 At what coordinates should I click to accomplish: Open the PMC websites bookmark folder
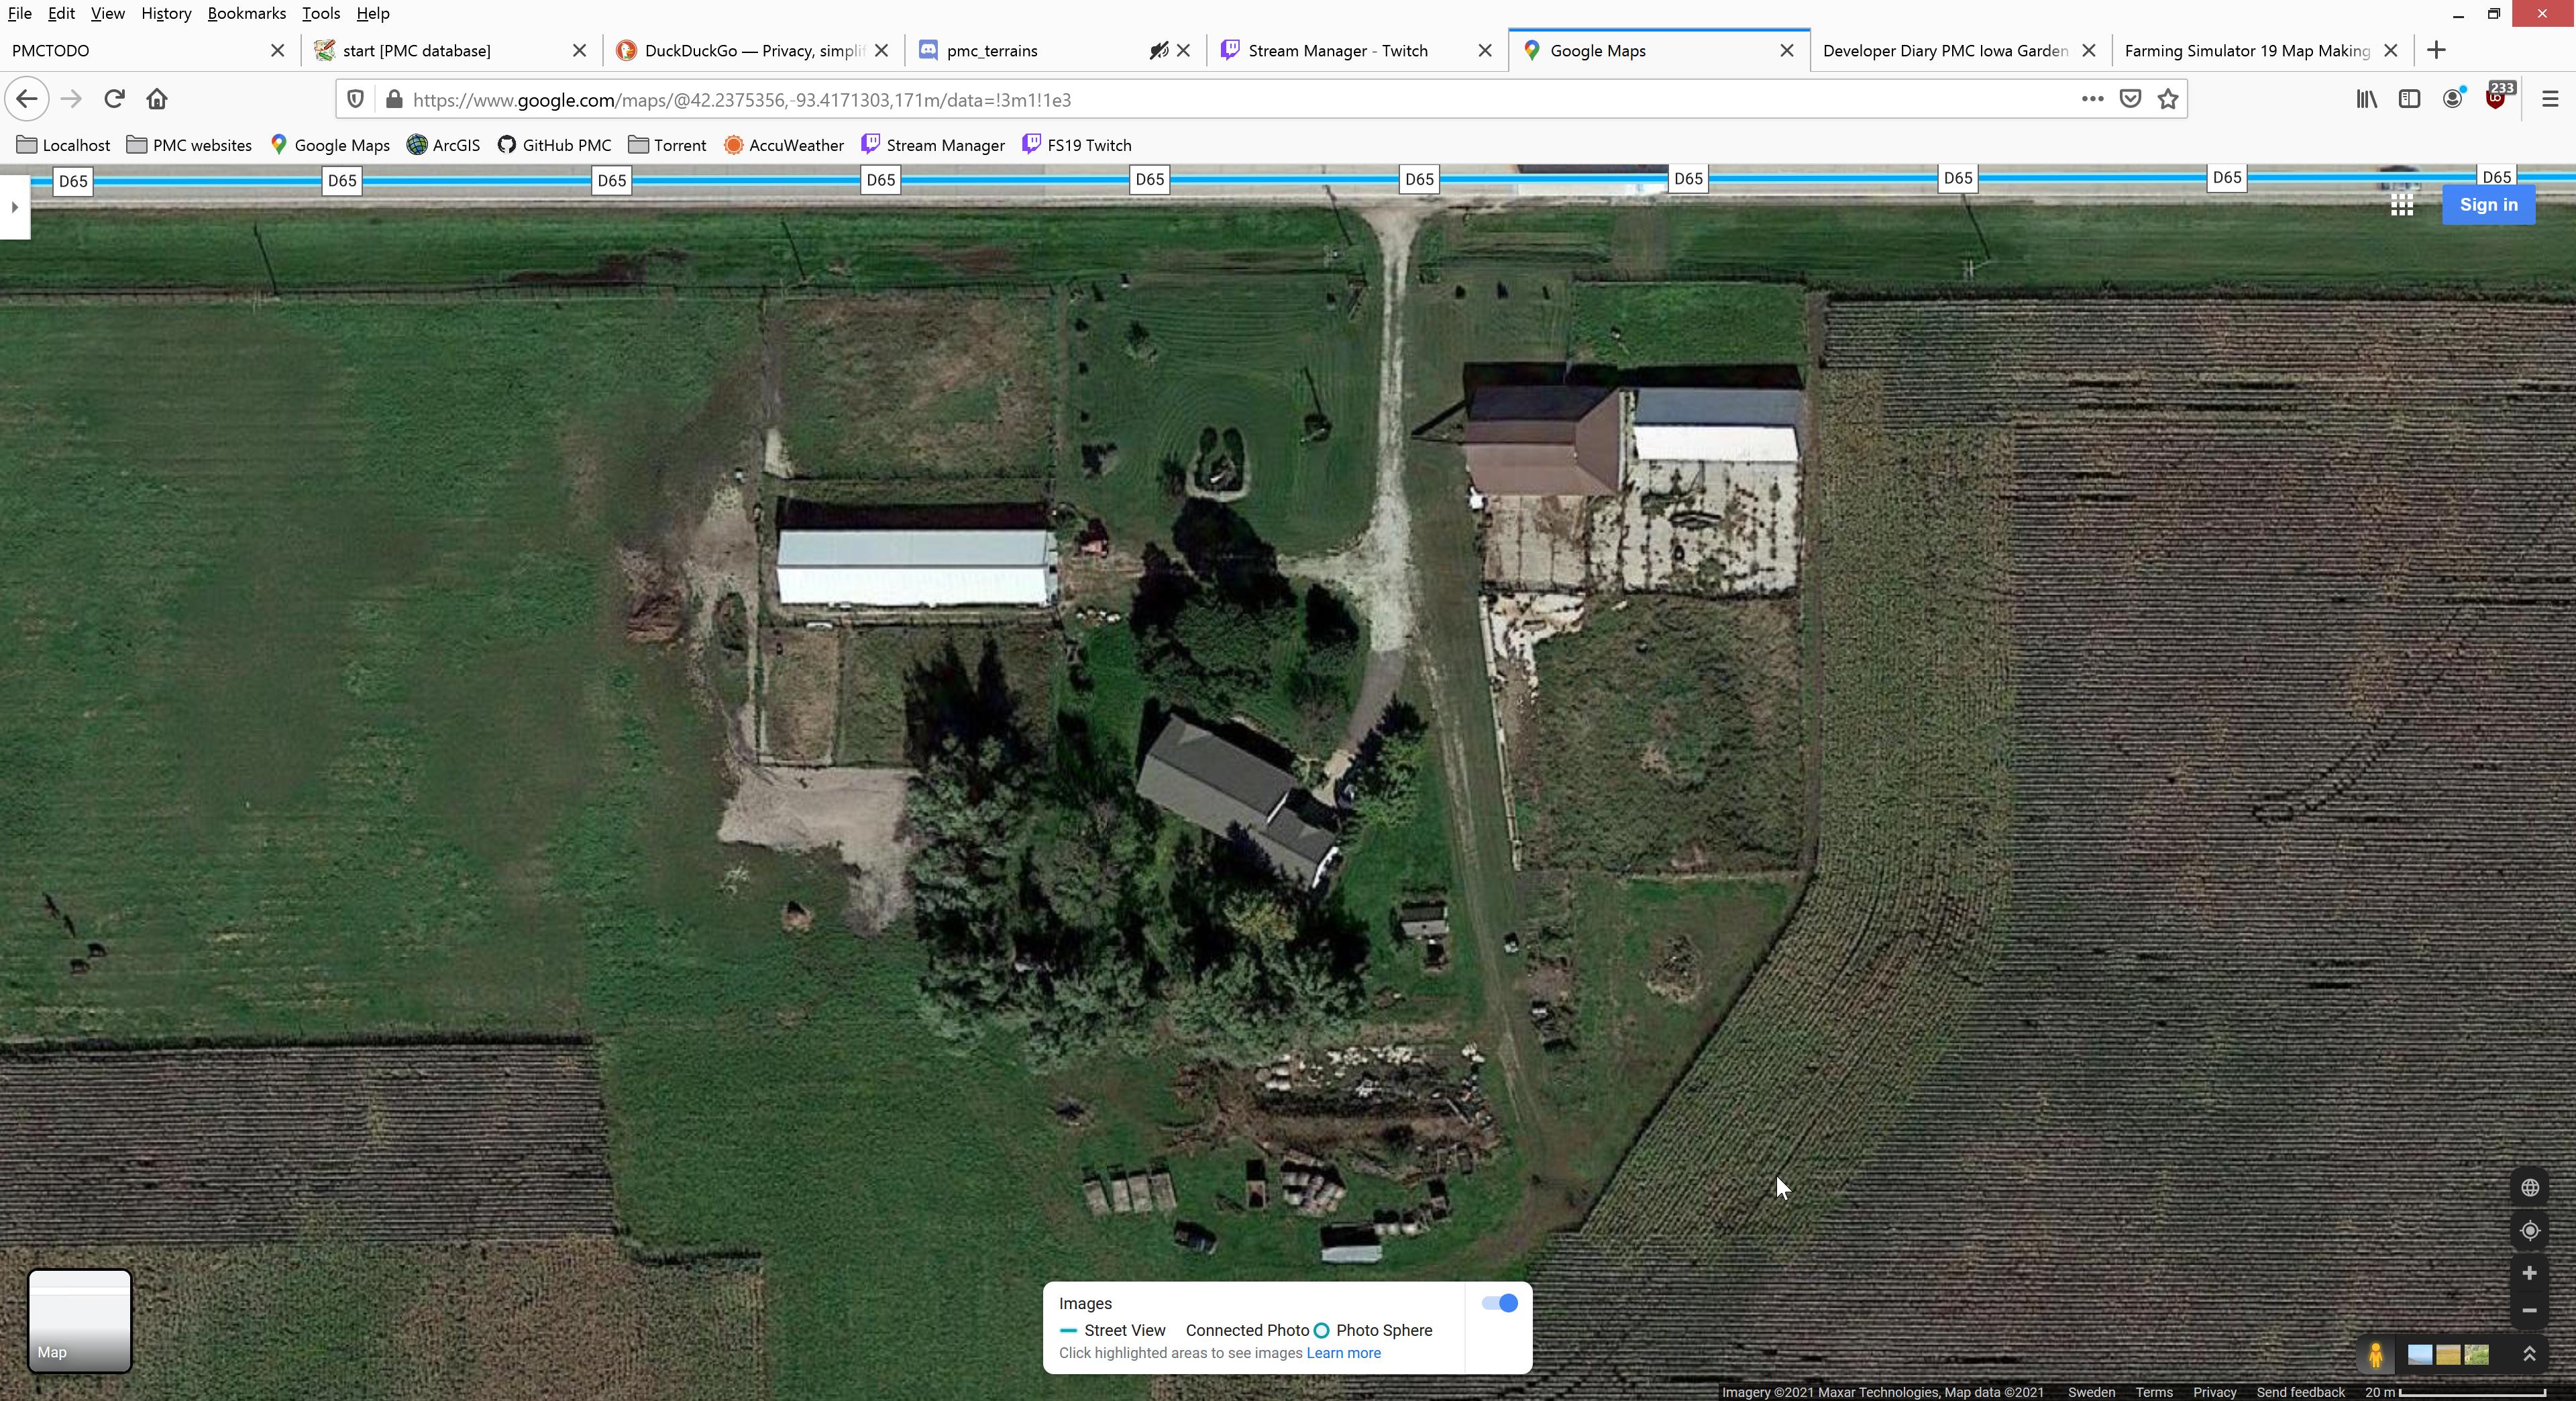click(189, 145)
